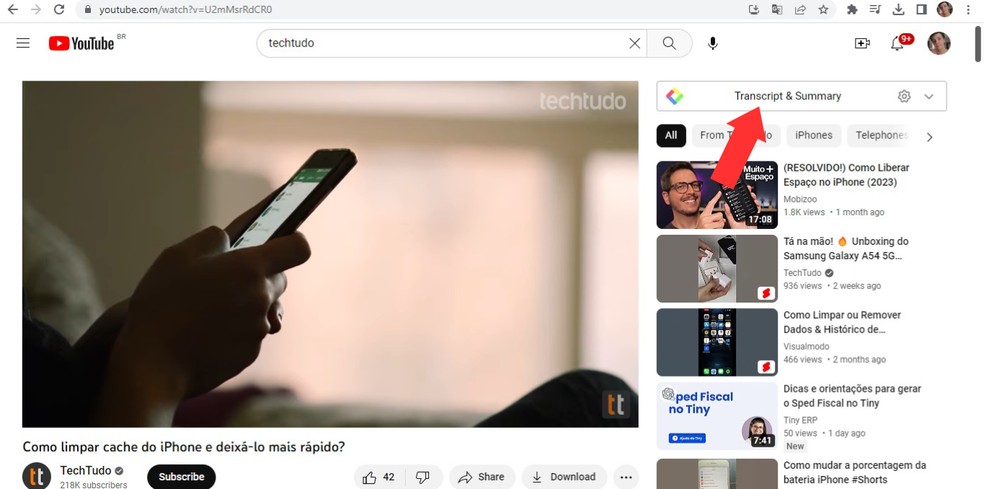The image size is (984, 489).
Task: Click the browser forward arrow
Action: [x=36, y=9]
